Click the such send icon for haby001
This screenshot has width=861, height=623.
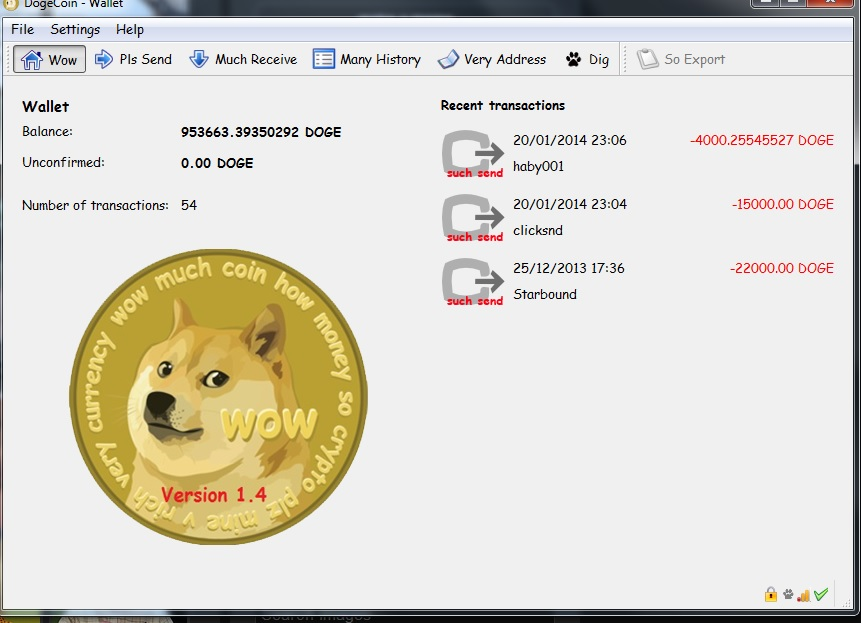(473, 154)
